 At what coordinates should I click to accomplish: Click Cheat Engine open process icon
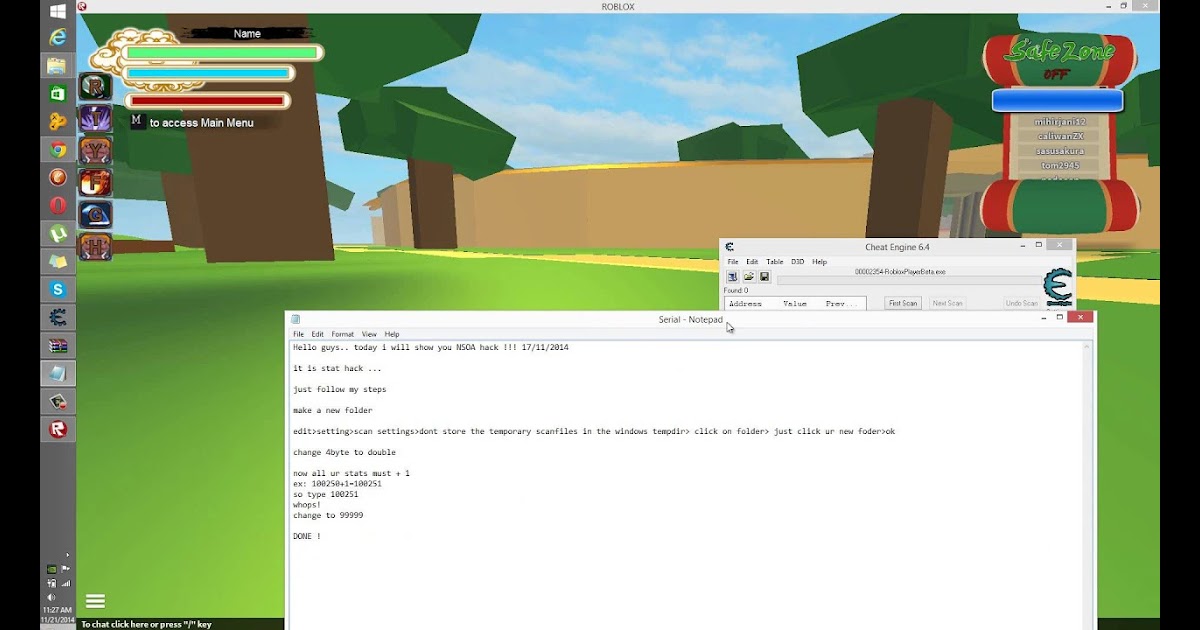pyautogui.click(x=732, y=276)
